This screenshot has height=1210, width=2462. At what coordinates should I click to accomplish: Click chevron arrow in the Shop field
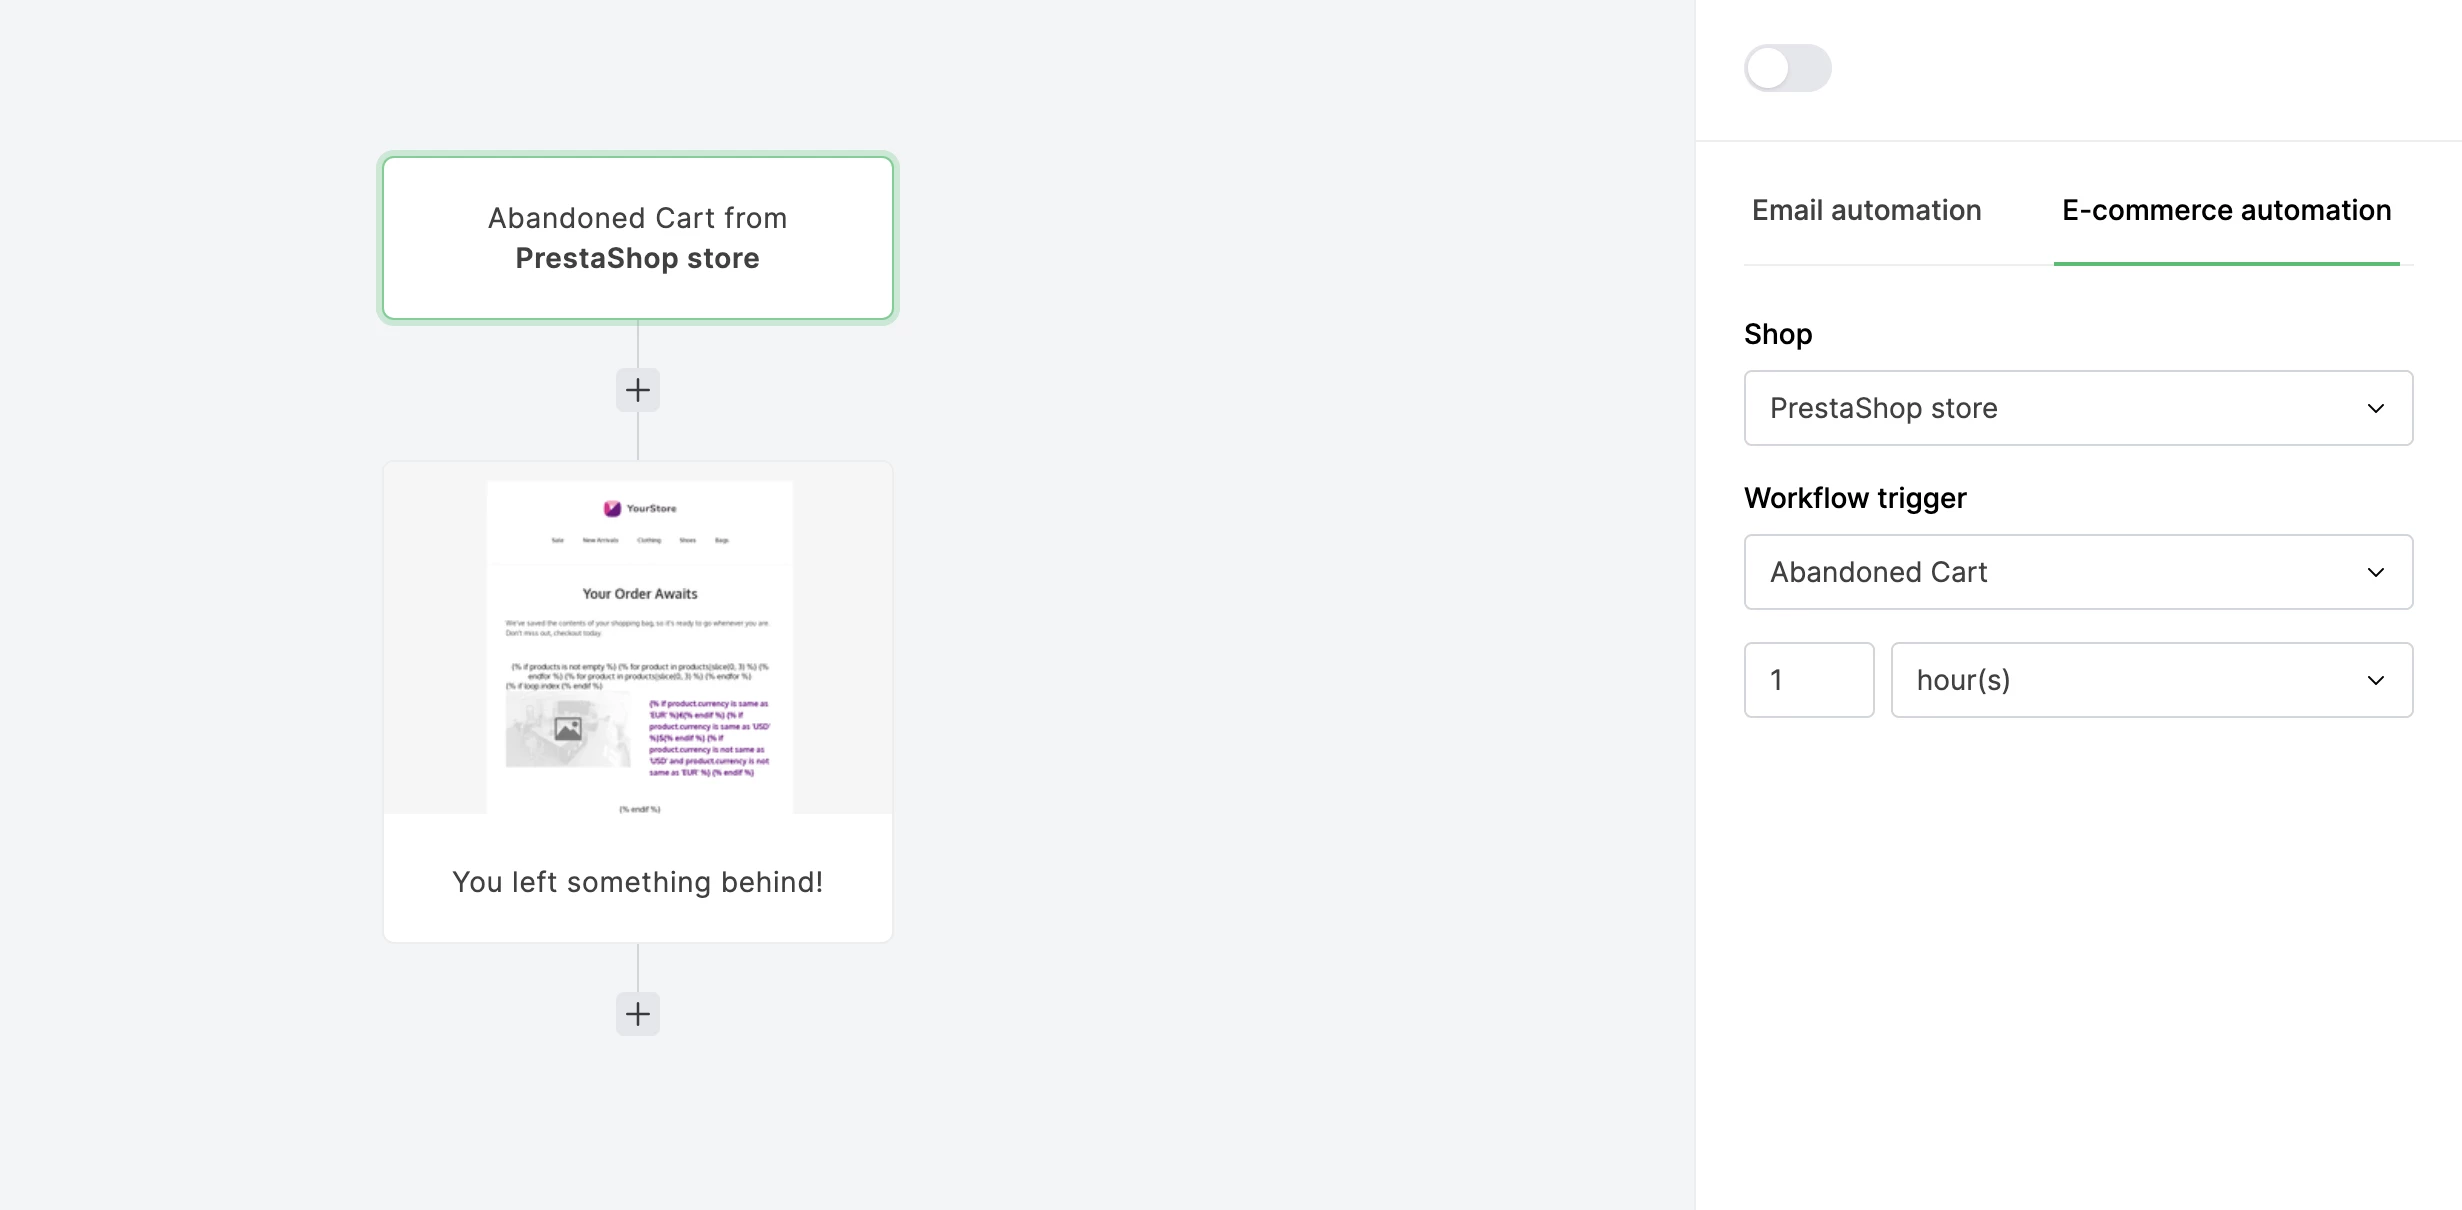pyautogui.click(x=2376, y=408)
